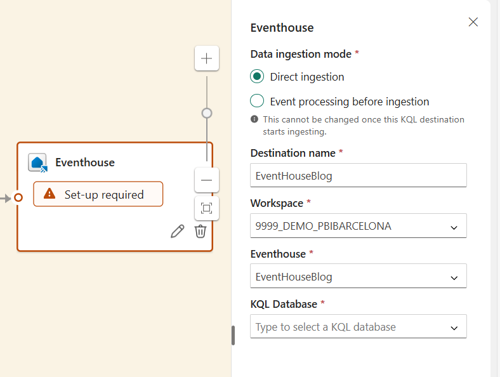Click the KQL Database field label
This screenshot has width=500, height=377.
pos(284,304)
